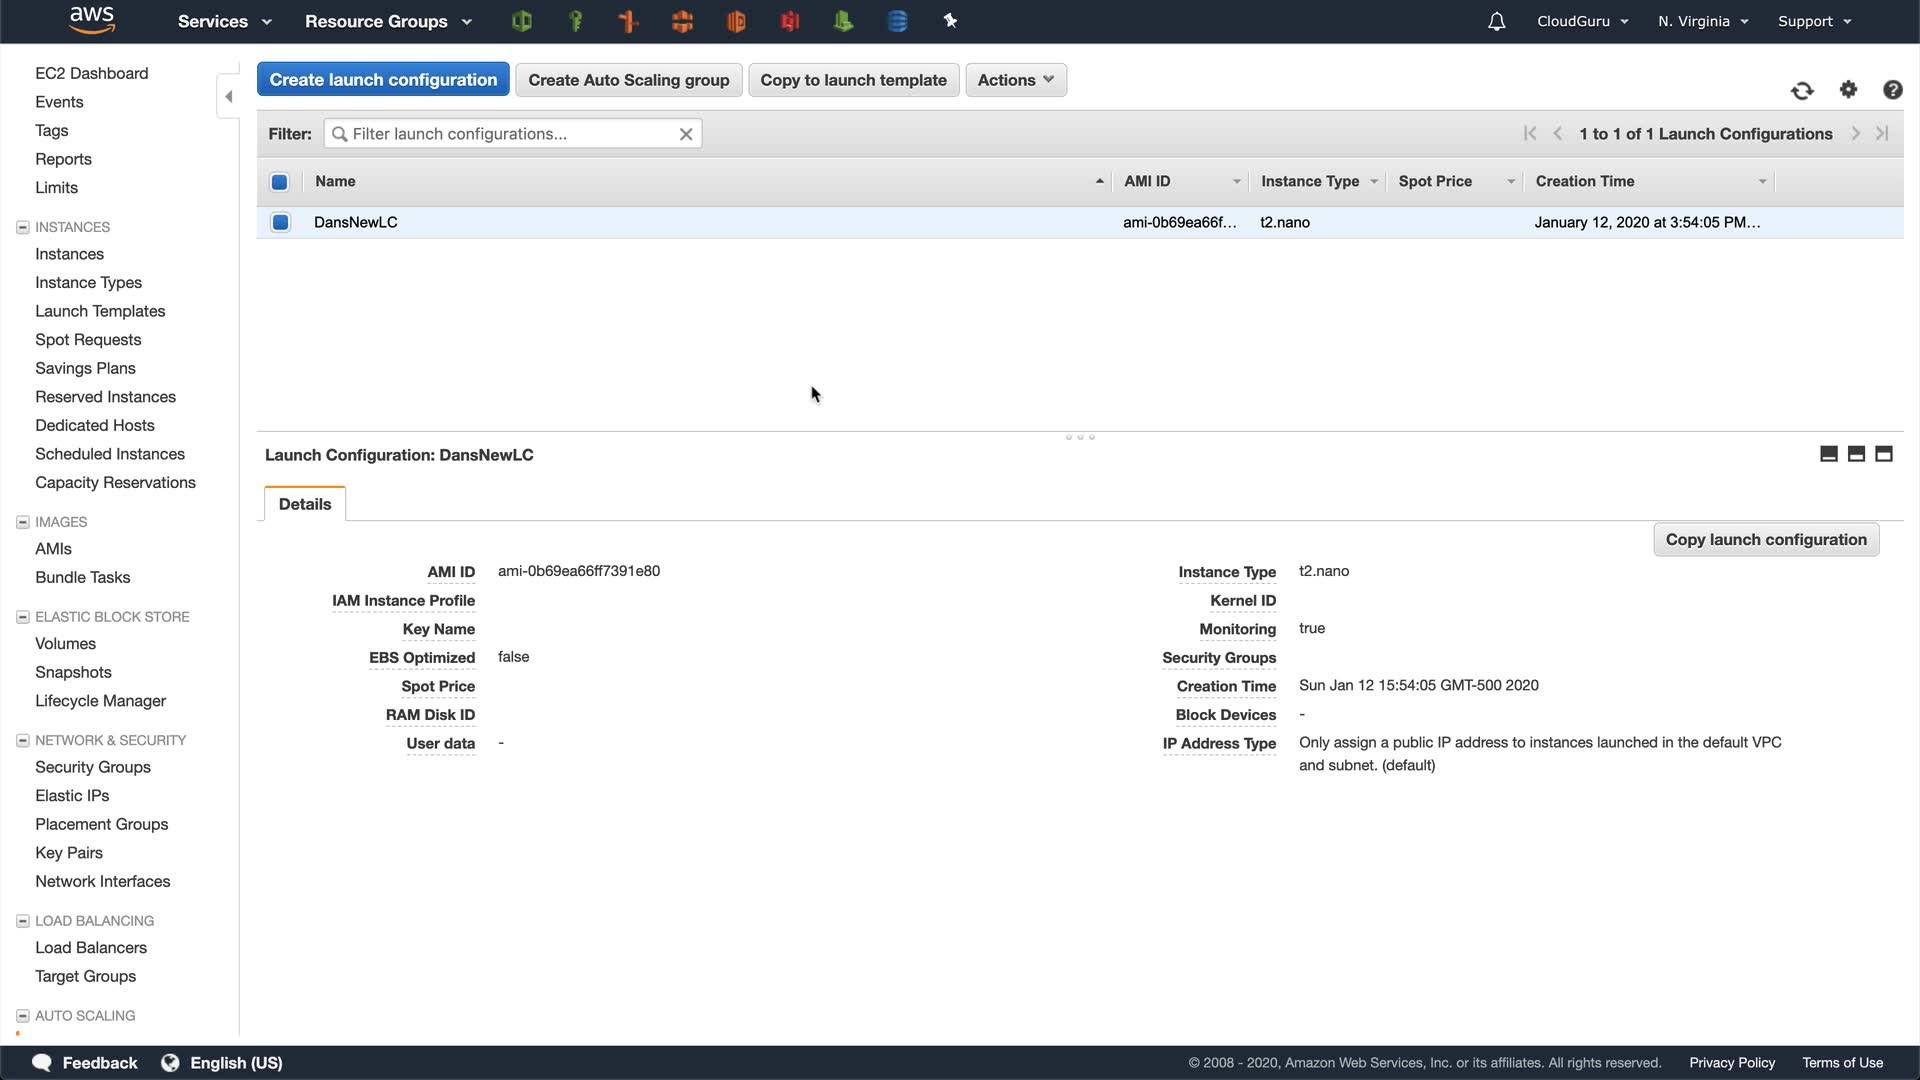Click Create launch configuration button
1920x1080 pixels.
[383, 80]
